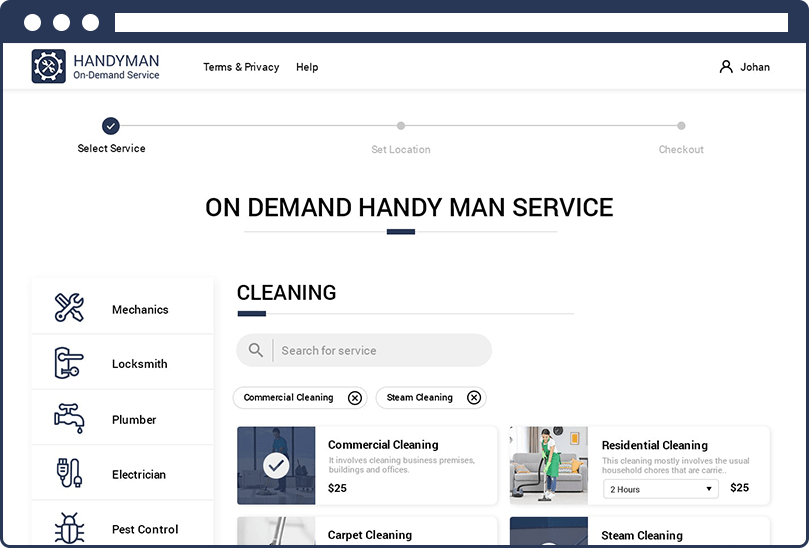809x548 pixels.
Task: Select the Plumber faucet icon
Action: (69, 418)
